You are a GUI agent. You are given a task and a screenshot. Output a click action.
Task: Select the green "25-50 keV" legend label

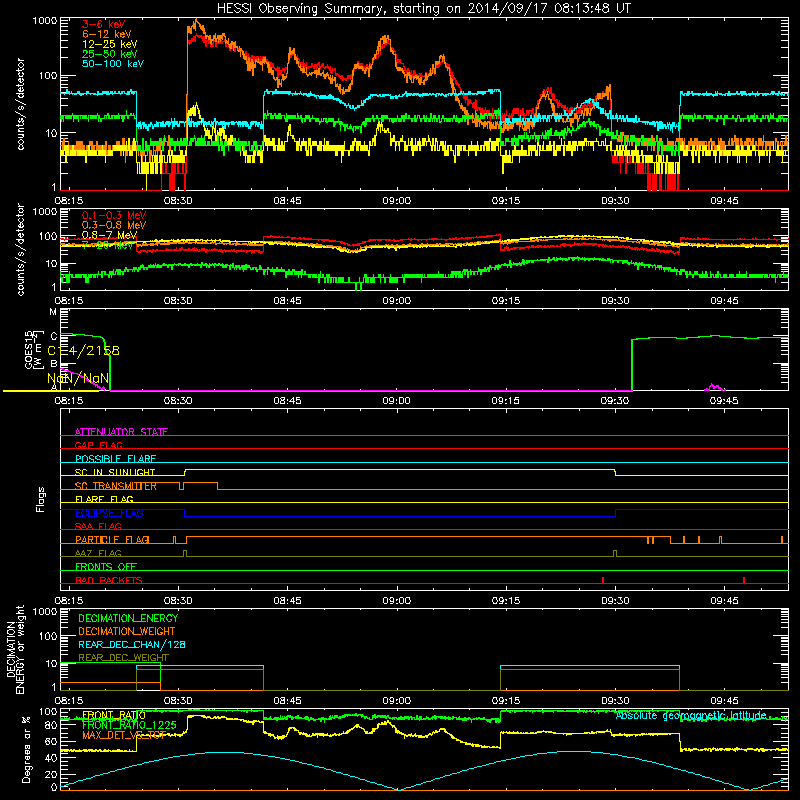(110, 54)
